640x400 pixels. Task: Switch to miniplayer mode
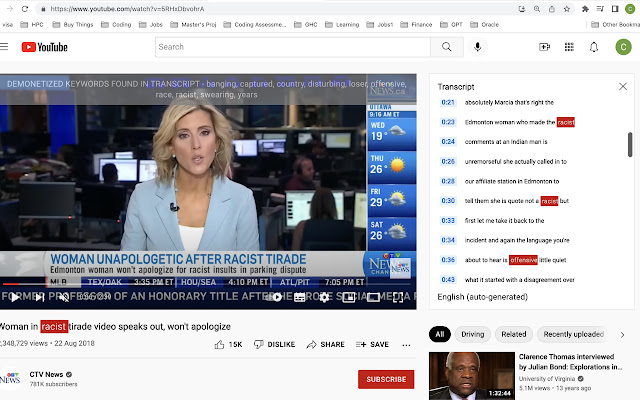click(x=349, y=297)
